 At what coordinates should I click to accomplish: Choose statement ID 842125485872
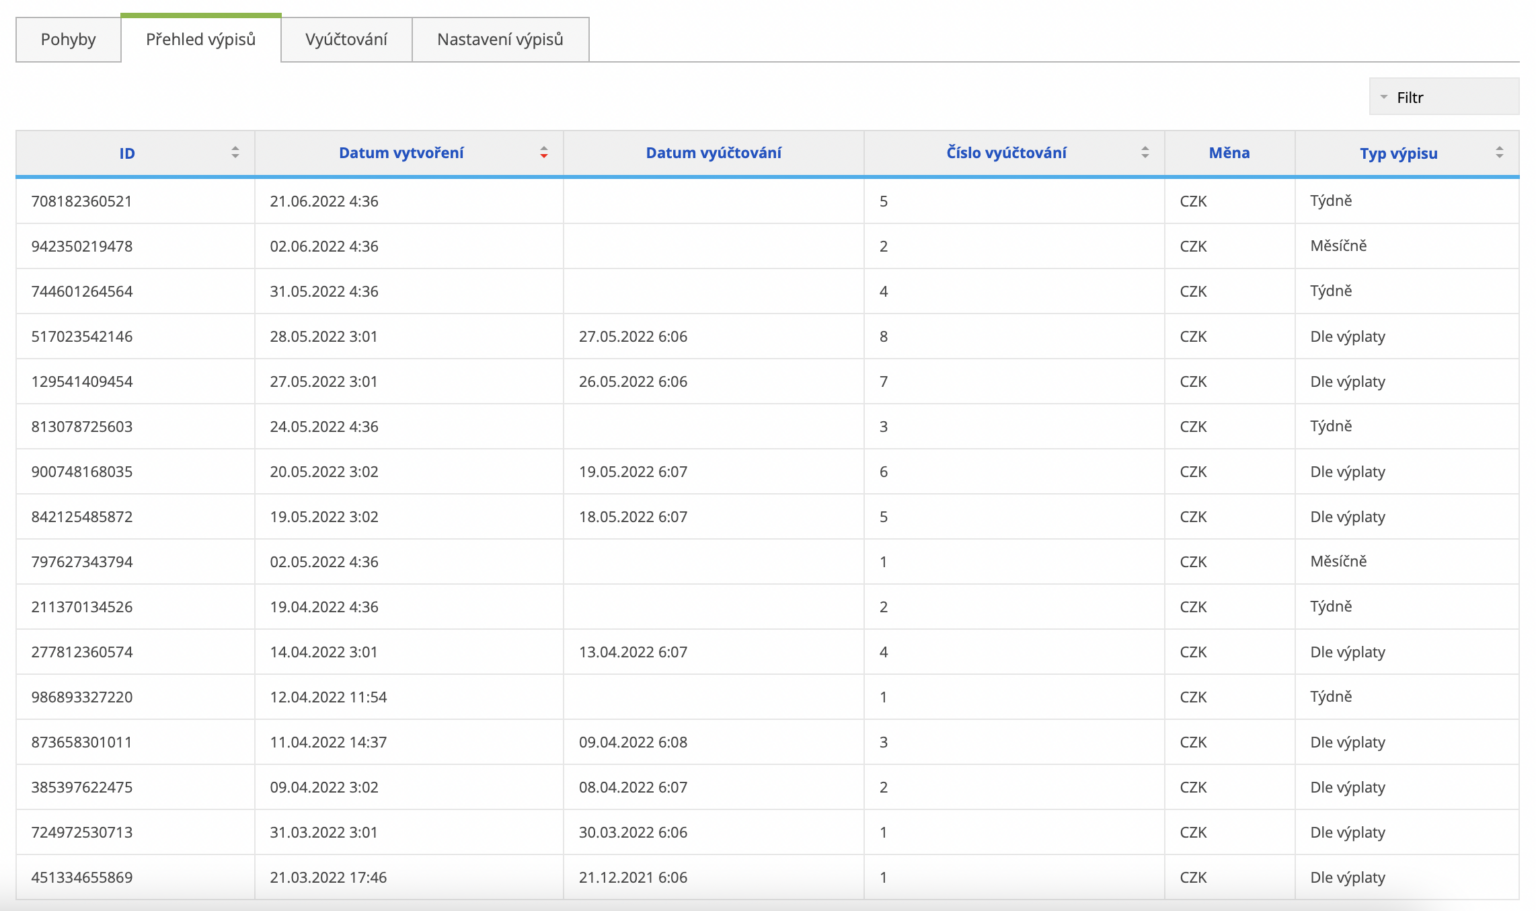(81, 516)
